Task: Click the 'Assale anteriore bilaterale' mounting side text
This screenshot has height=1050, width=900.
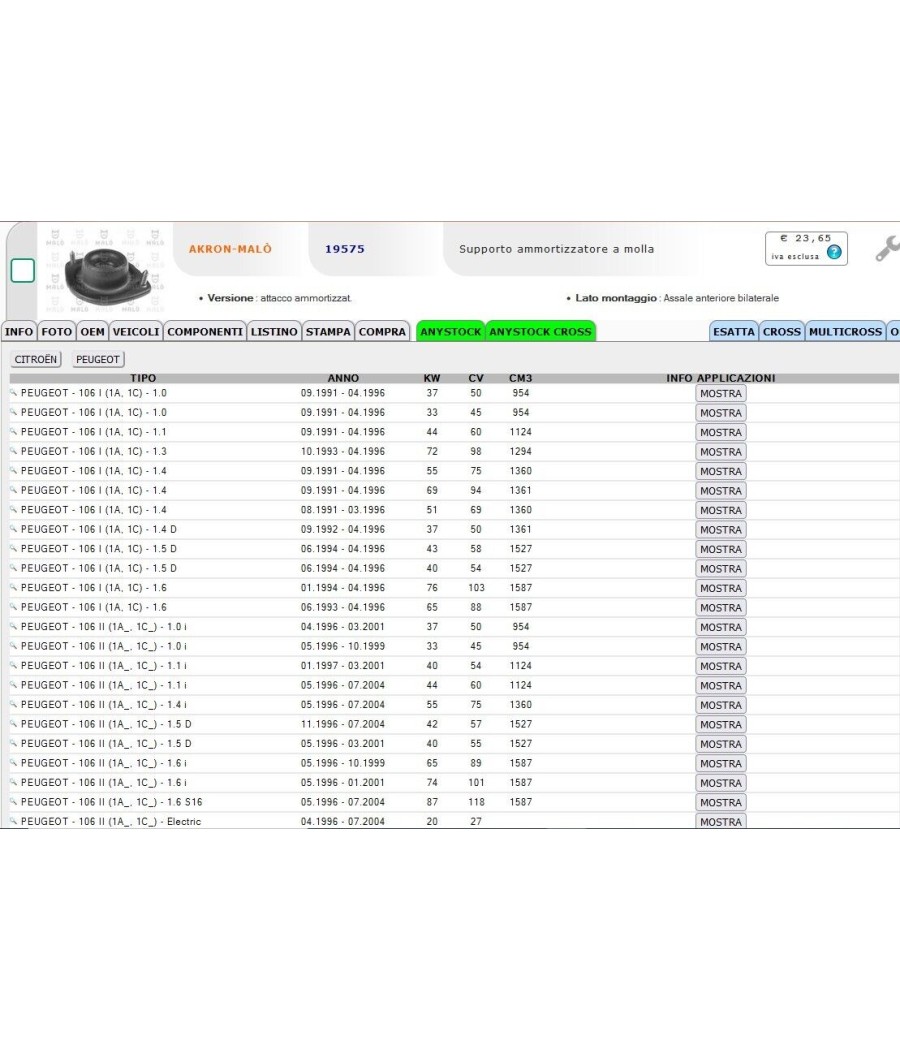Action: click(x=721, y=298)
